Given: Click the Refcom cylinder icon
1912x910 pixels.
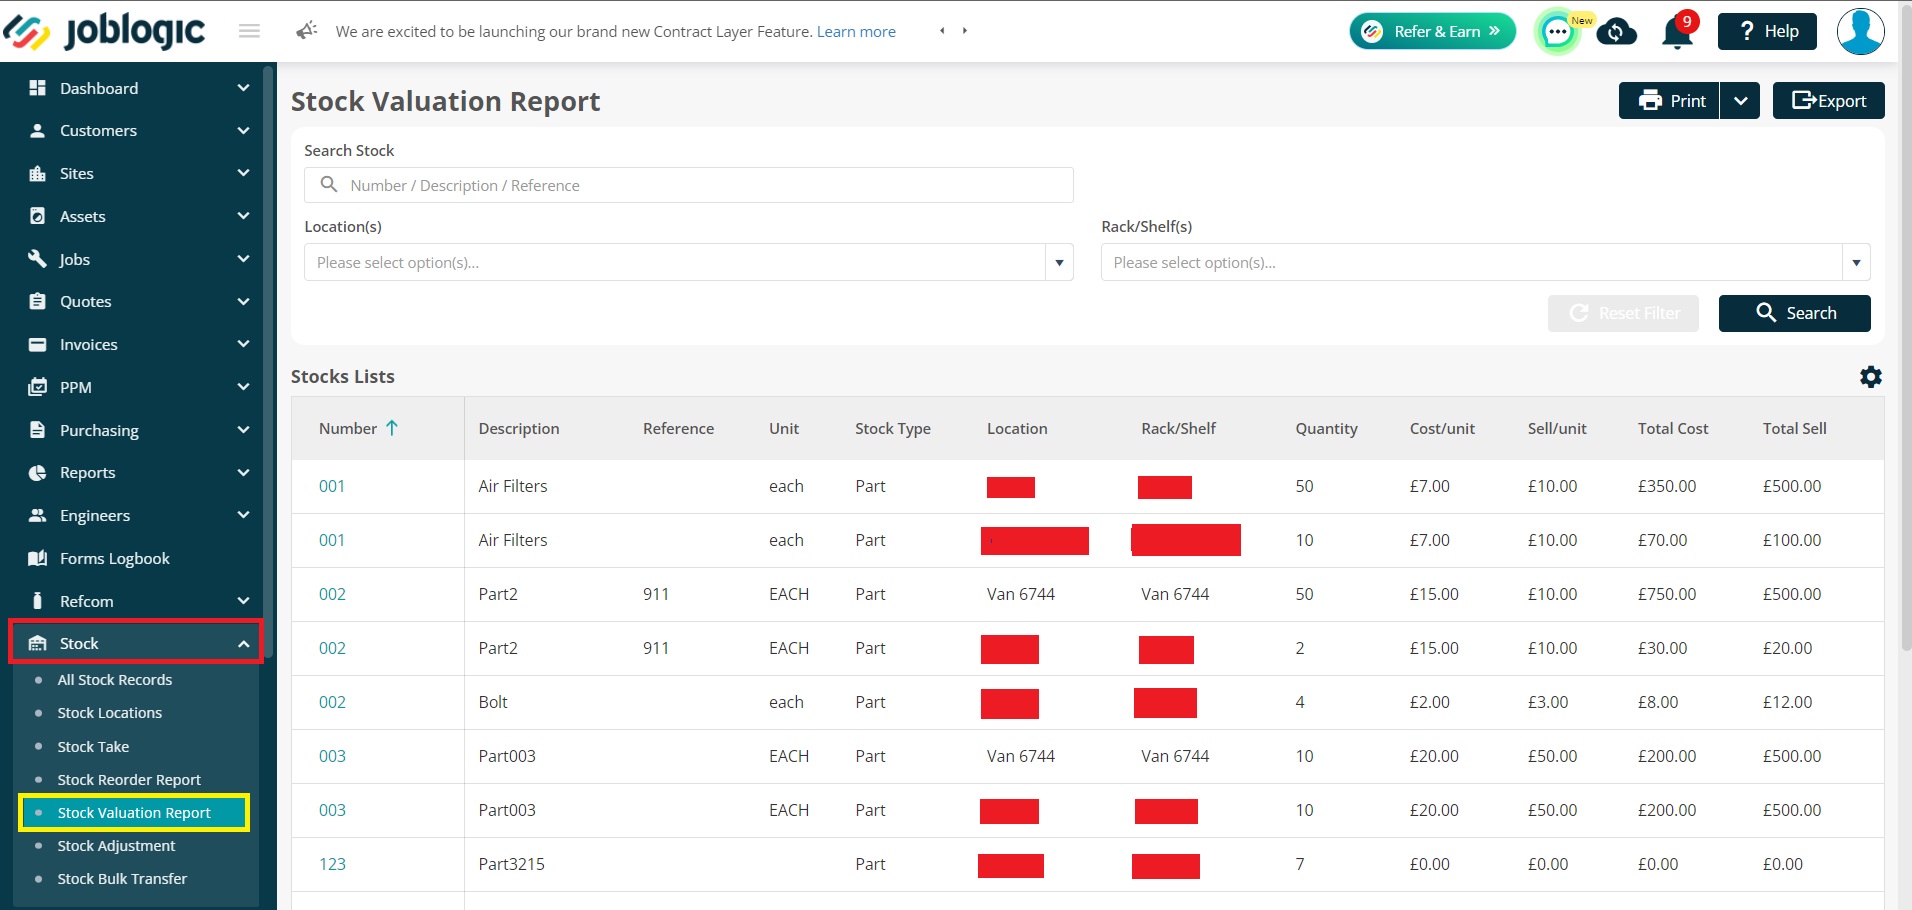Looking at the screenshot, I should coord(38,601).
